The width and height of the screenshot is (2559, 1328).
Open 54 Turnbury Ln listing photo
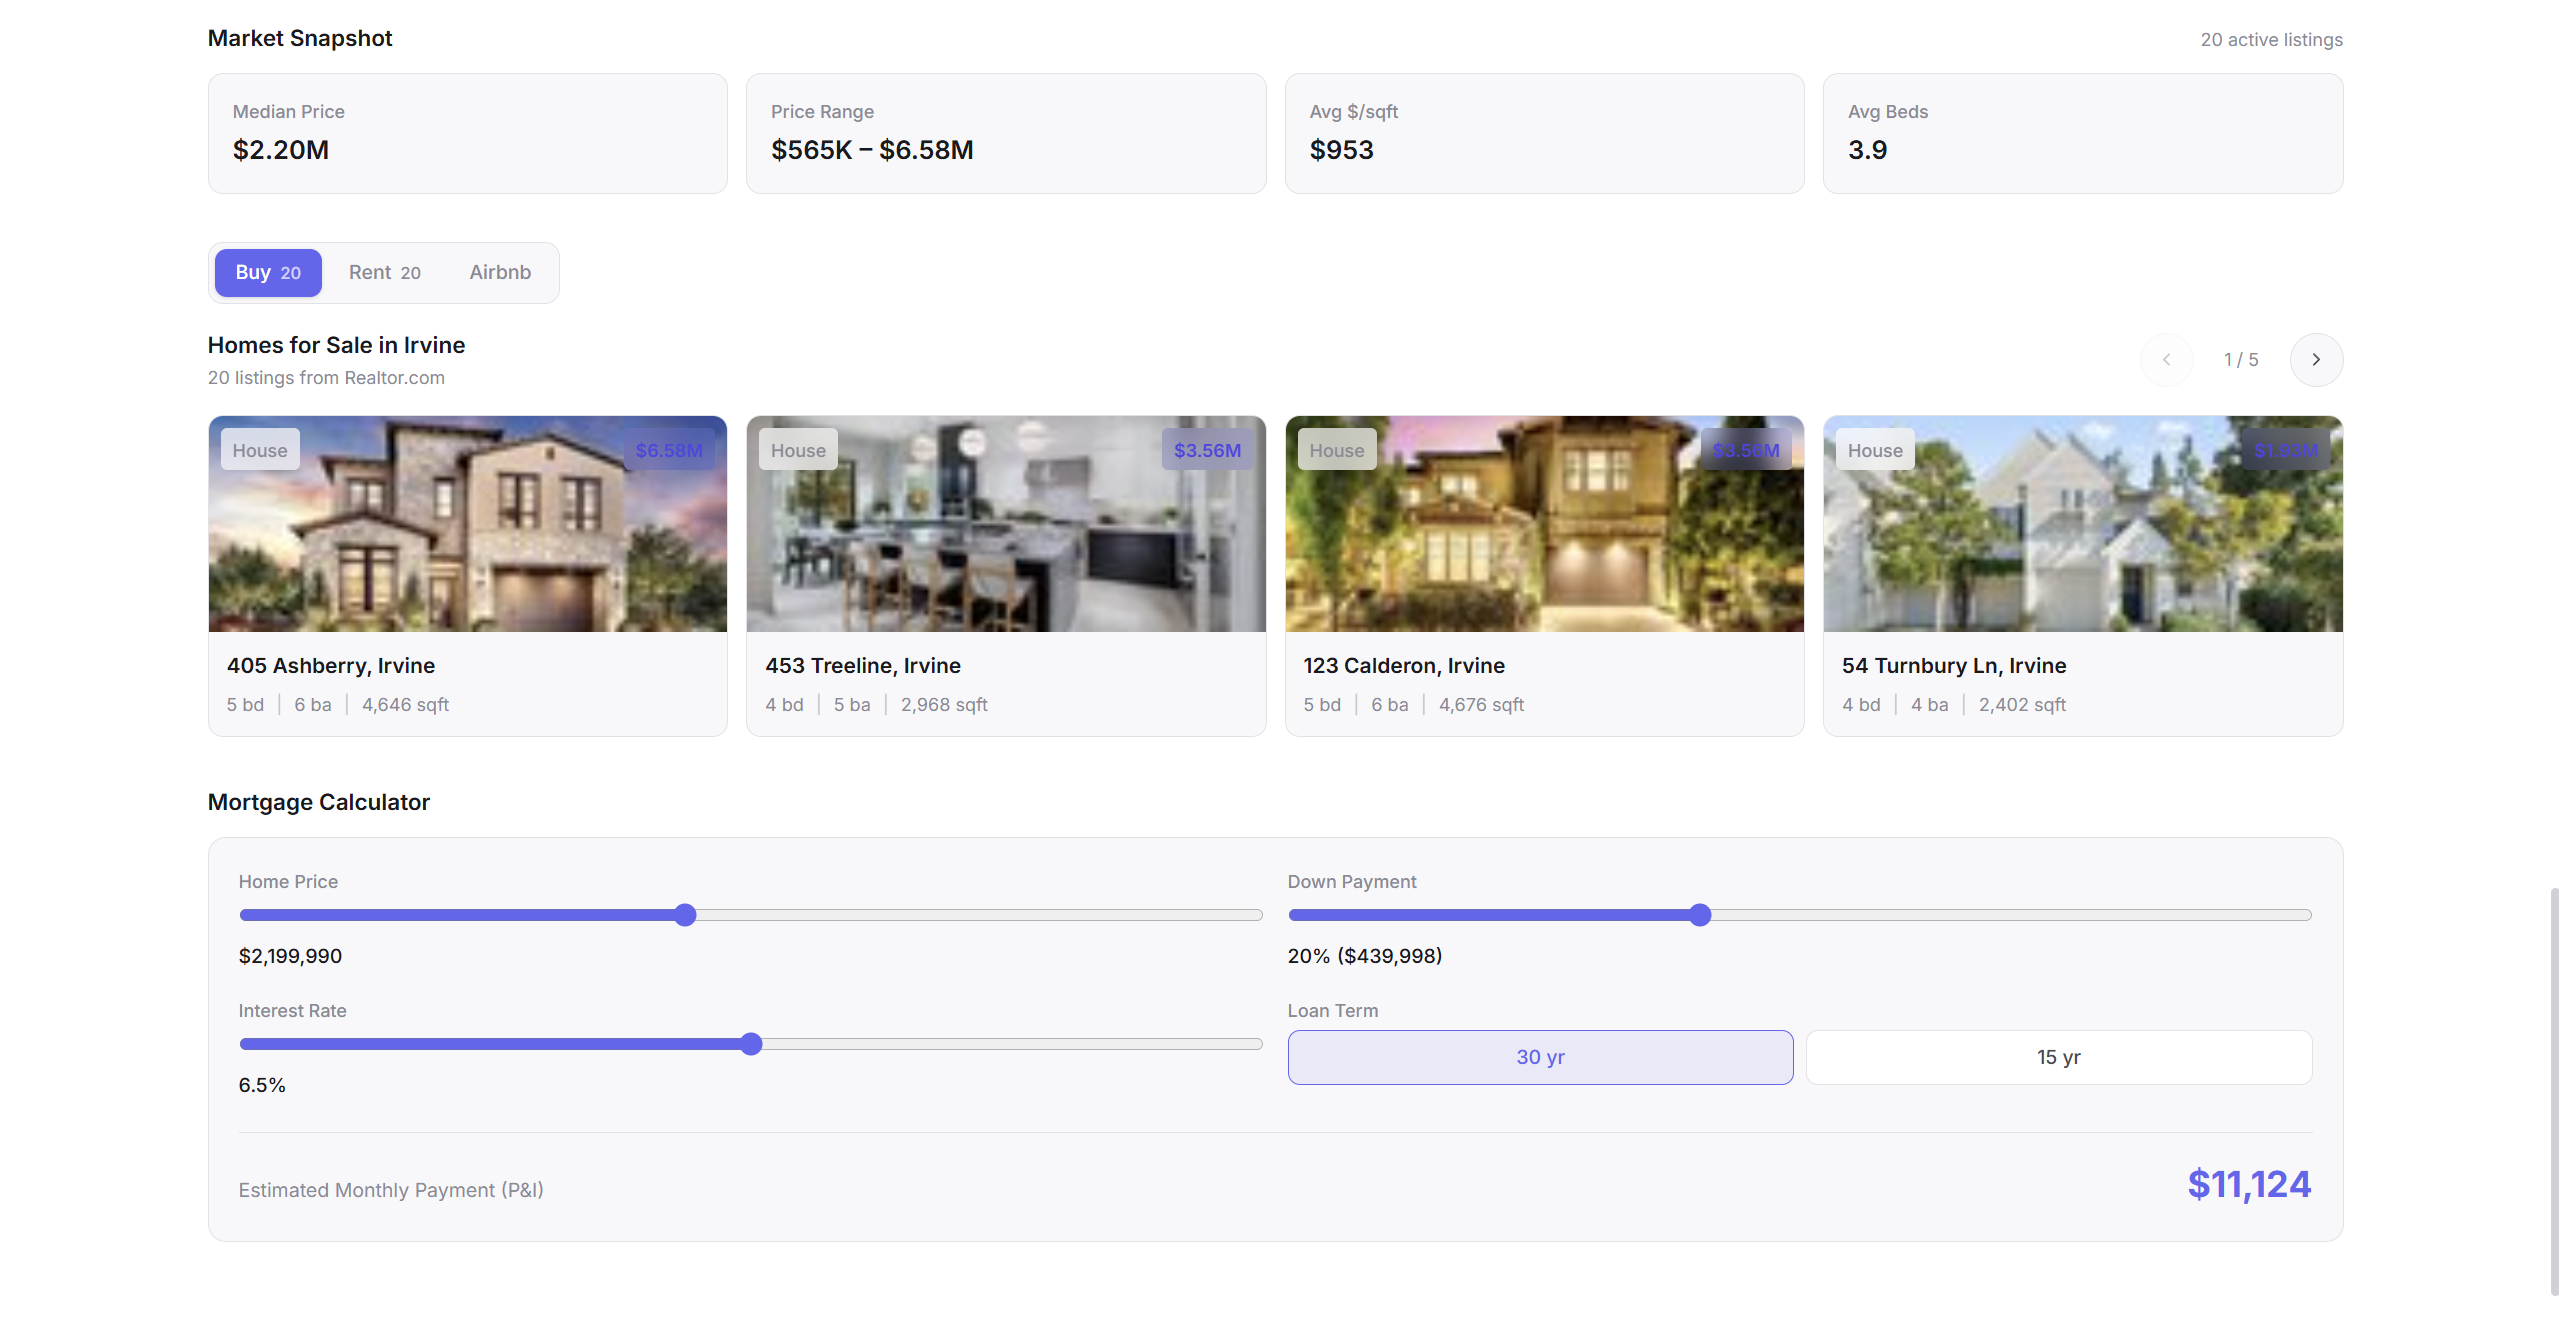point(2082,540)
